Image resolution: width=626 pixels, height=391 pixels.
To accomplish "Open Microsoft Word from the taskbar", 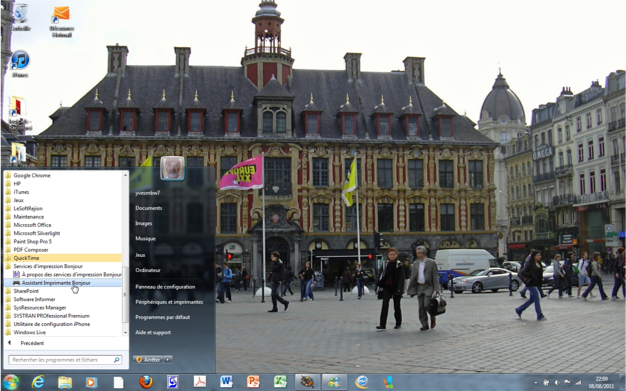I will 226,382.
